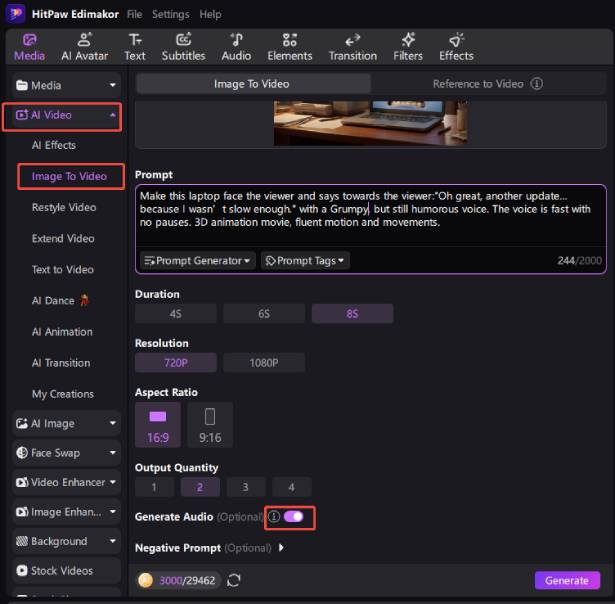Open the AI Avatar tool
The image size is (615, 604).
pyautogui.click(x=84, y=47)
